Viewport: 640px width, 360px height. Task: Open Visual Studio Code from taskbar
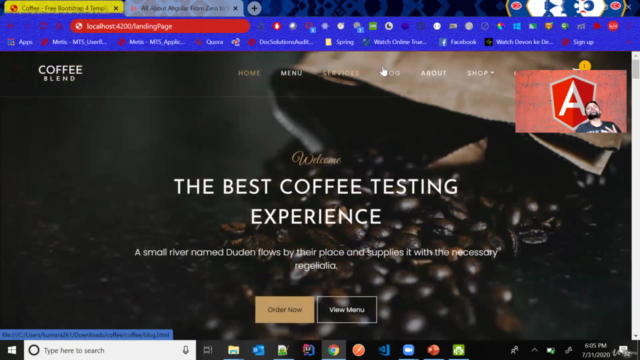(384, 350)
